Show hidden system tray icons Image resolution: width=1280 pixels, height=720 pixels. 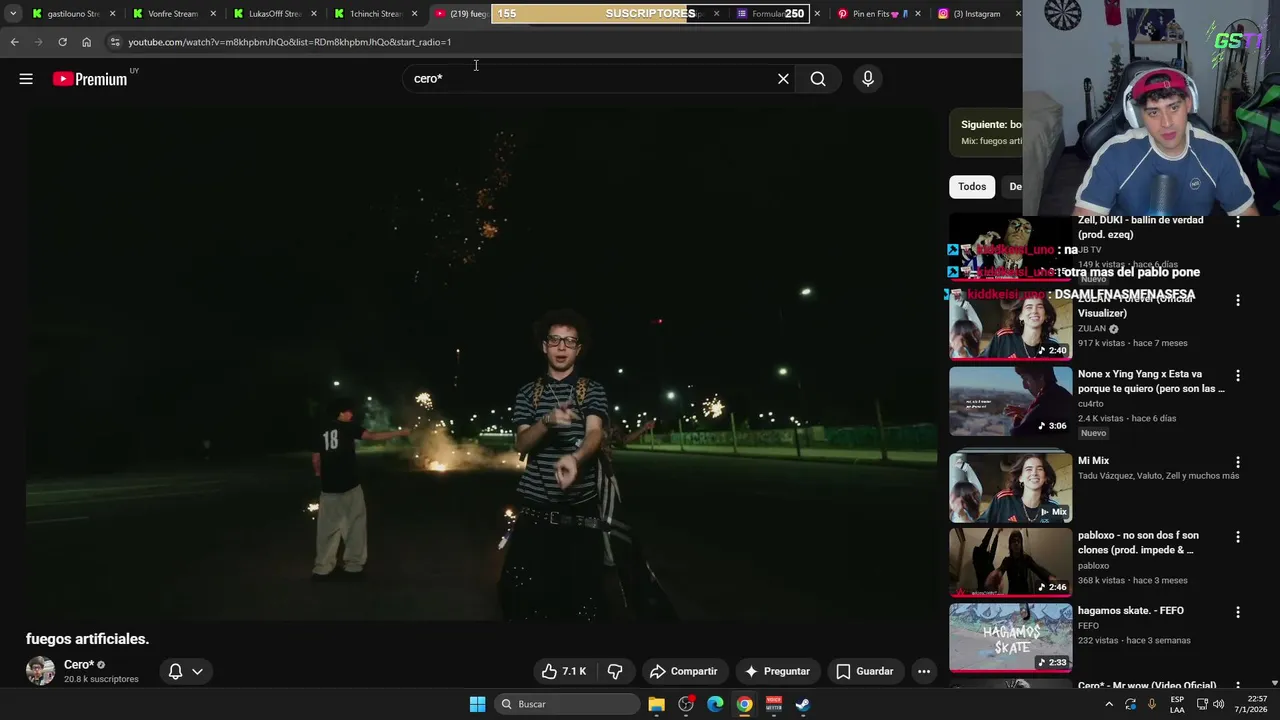click(x=1109, y=704)
